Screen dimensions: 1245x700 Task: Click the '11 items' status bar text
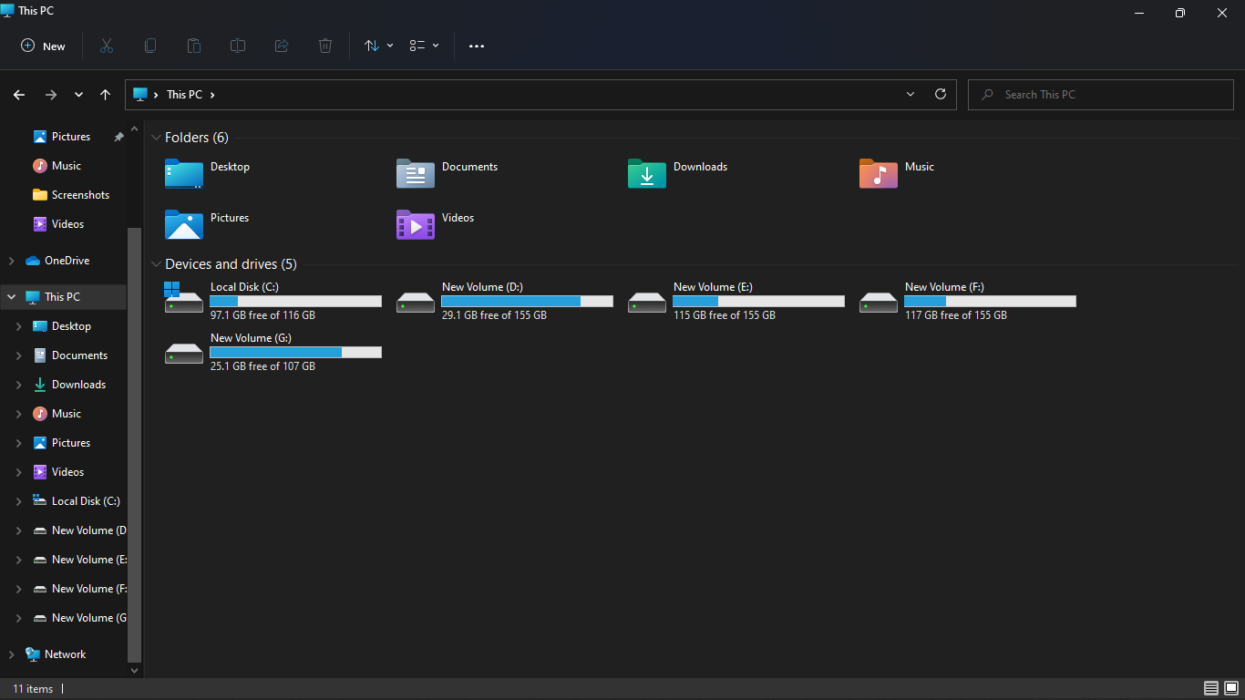pos(33,689)
